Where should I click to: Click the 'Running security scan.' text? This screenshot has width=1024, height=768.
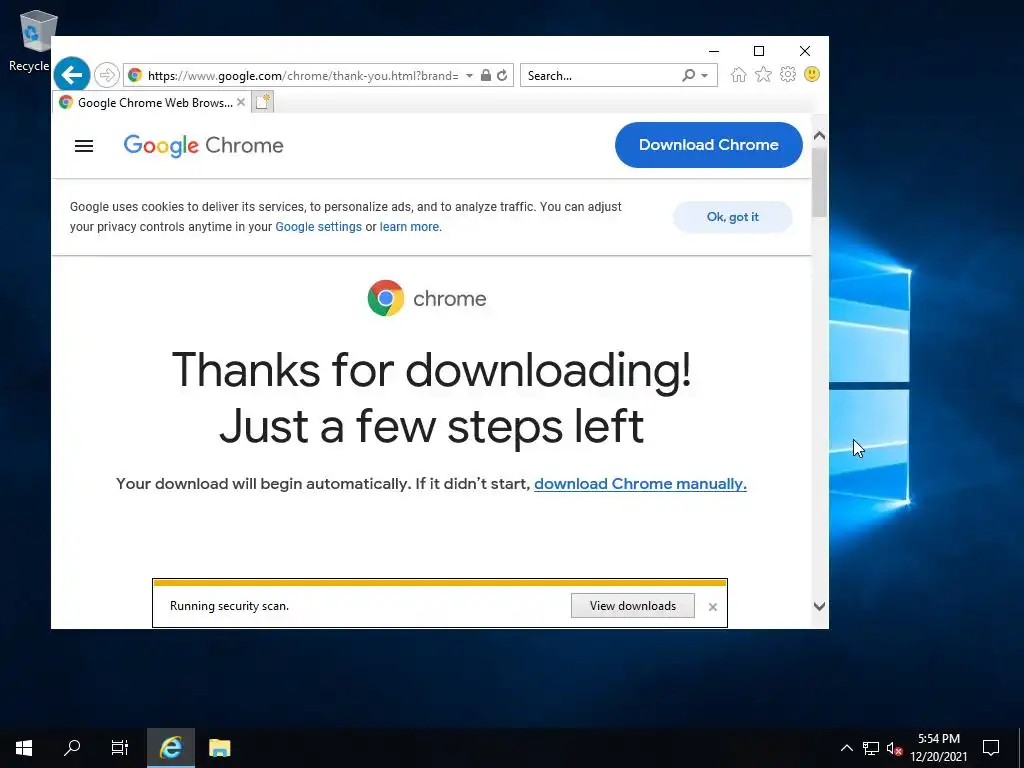(x=229, y=606)
